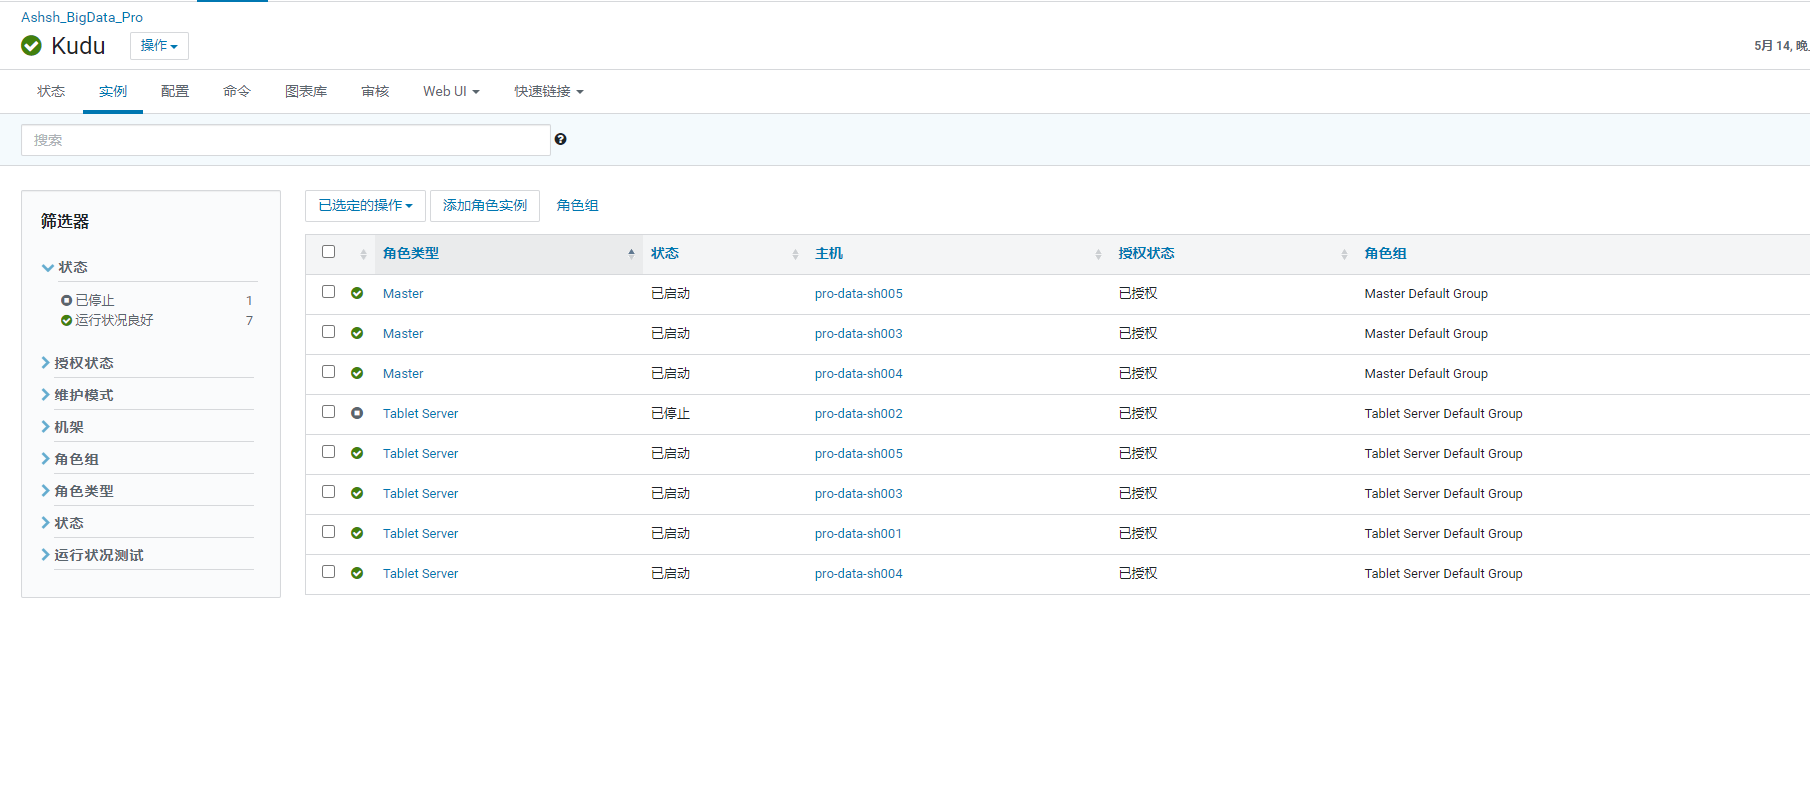Click sort arrows in 授权状态 column header
Screen dimensions: 1810x796
click(x=1344, y=254)
